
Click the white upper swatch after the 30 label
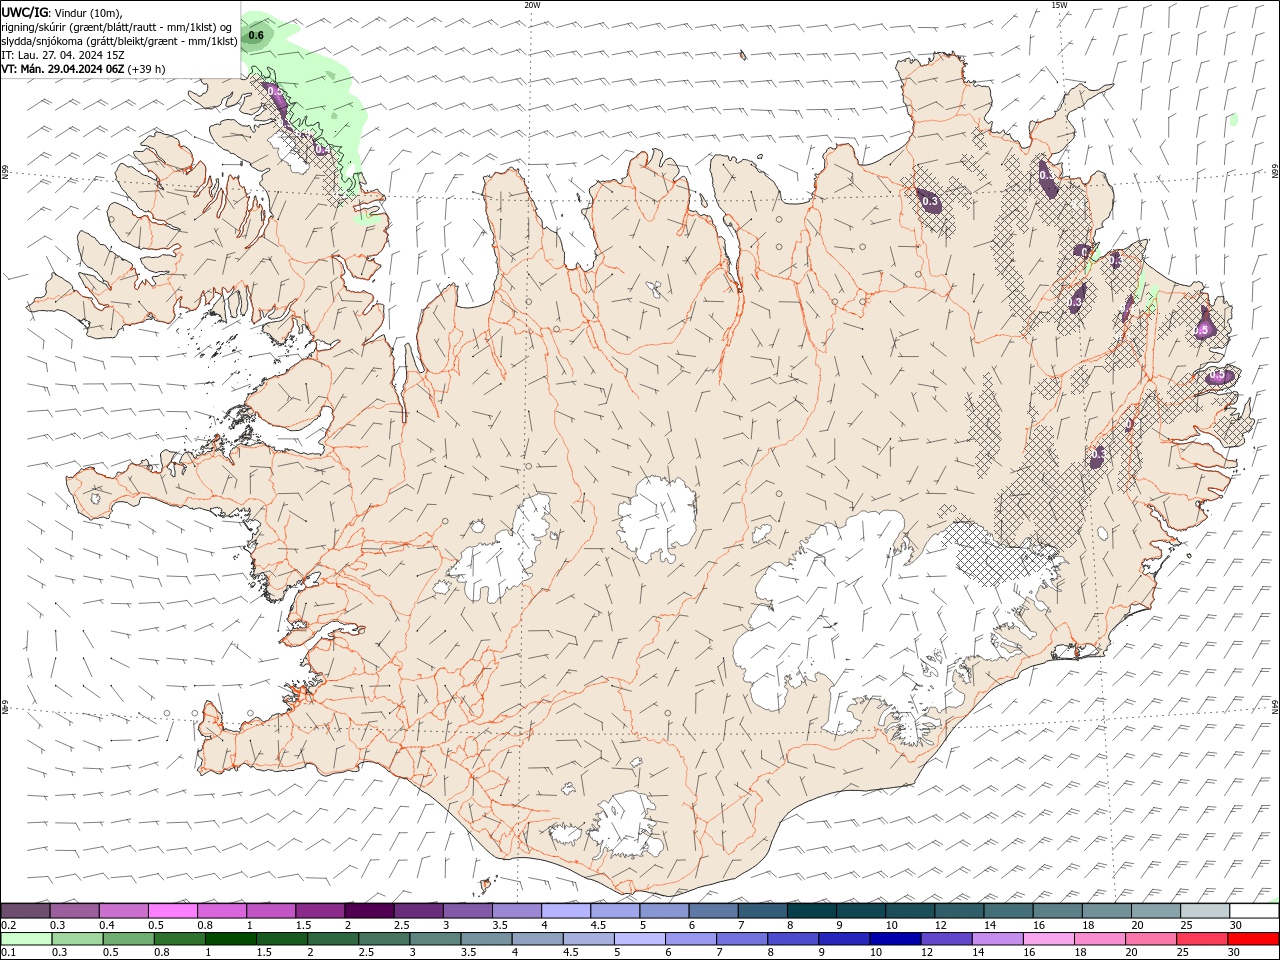[x=1254, y=911]
